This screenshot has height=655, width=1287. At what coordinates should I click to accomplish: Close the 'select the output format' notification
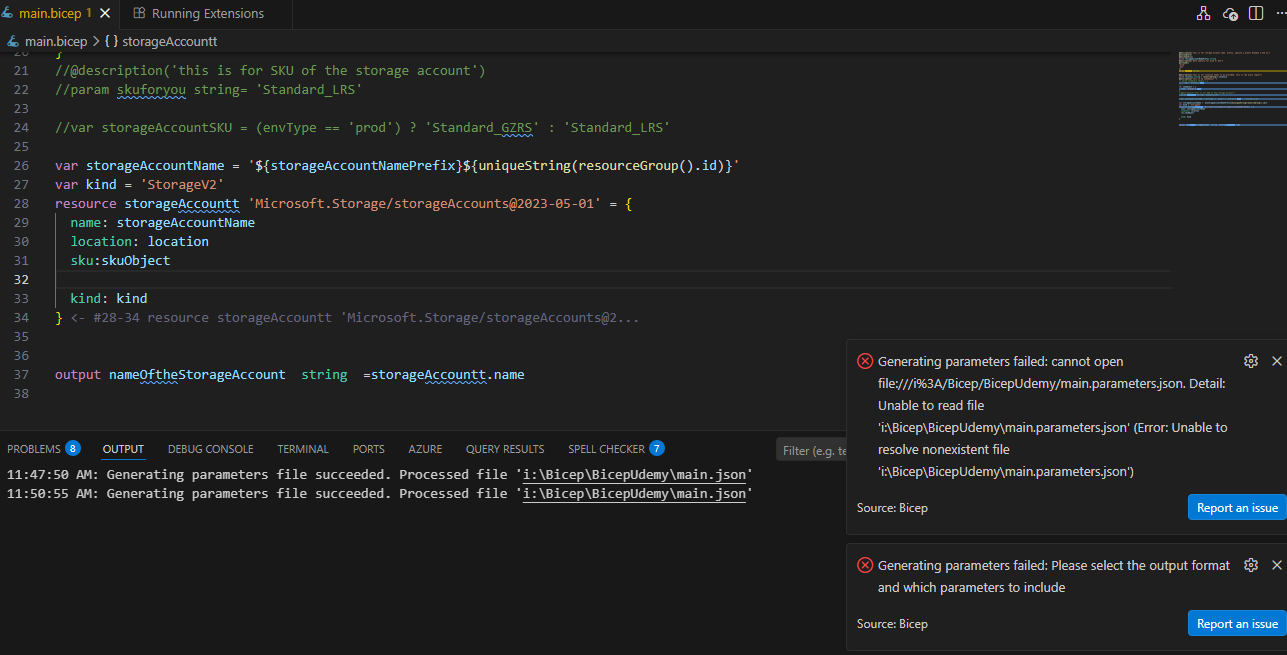[x=1276, y=565]
